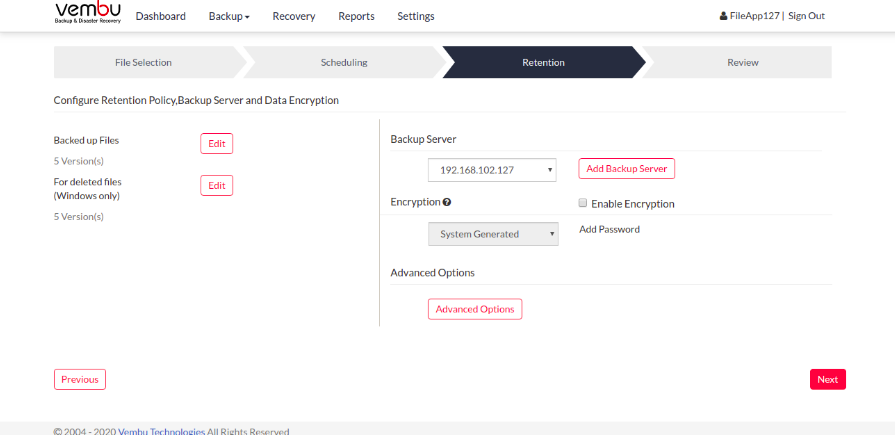Click the Encryption help question mark icon
This screenshot has height=435, width=895.
click(x=447, y=202)
